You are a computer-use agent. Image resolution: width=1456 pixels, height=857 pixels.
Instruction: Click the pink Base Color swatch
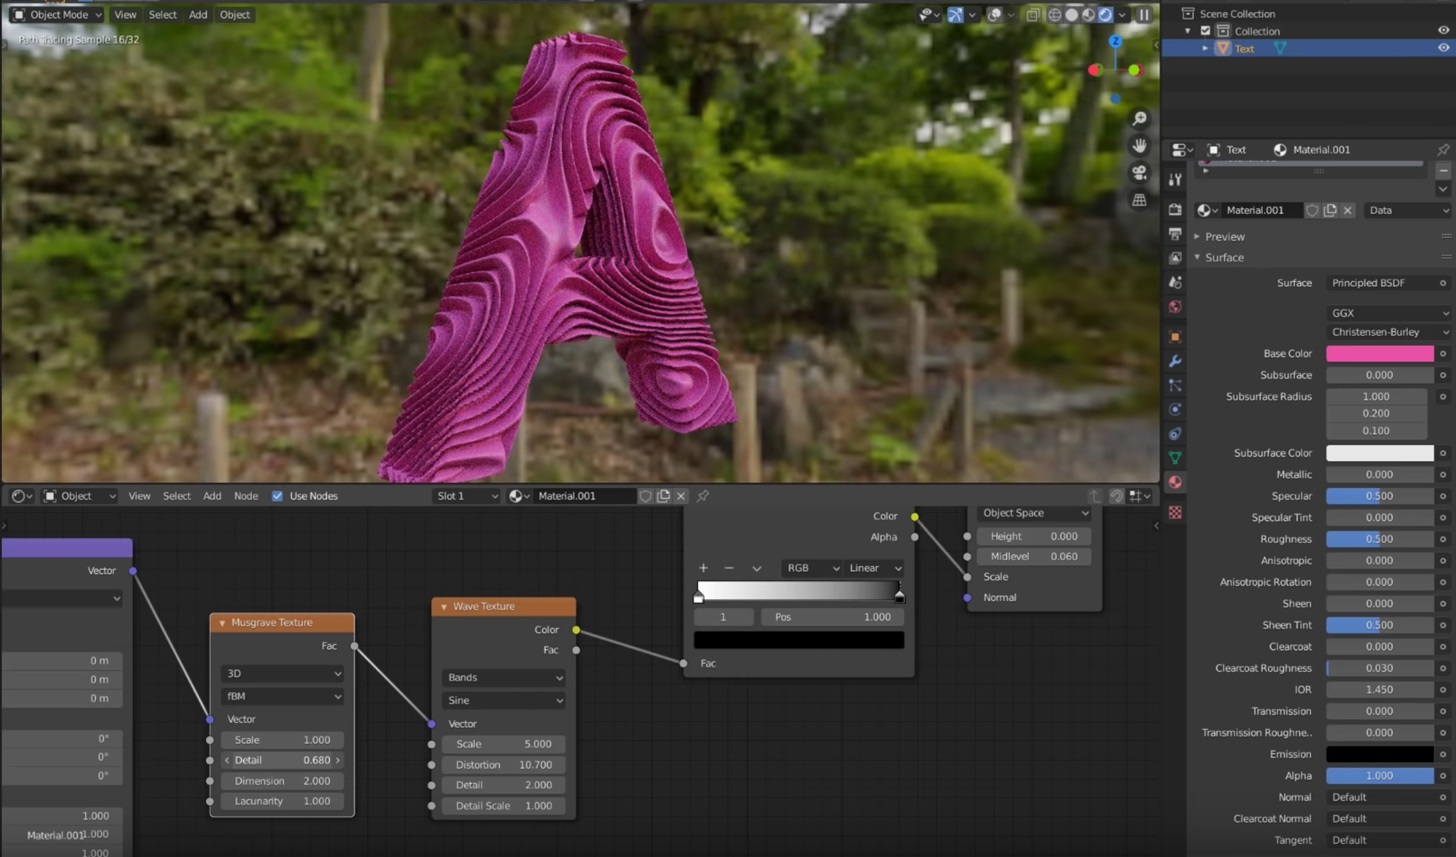click(1380, 353)
